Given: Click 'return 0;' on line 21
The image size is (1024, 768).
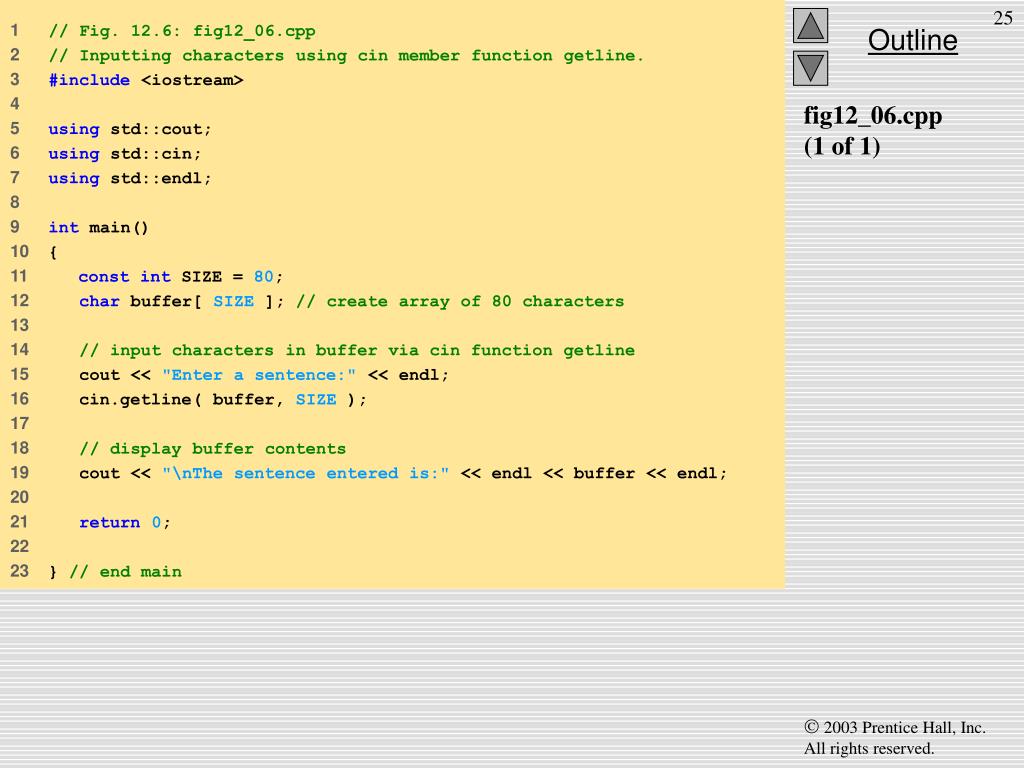Looking at the screenshot, I should (125, 522).
